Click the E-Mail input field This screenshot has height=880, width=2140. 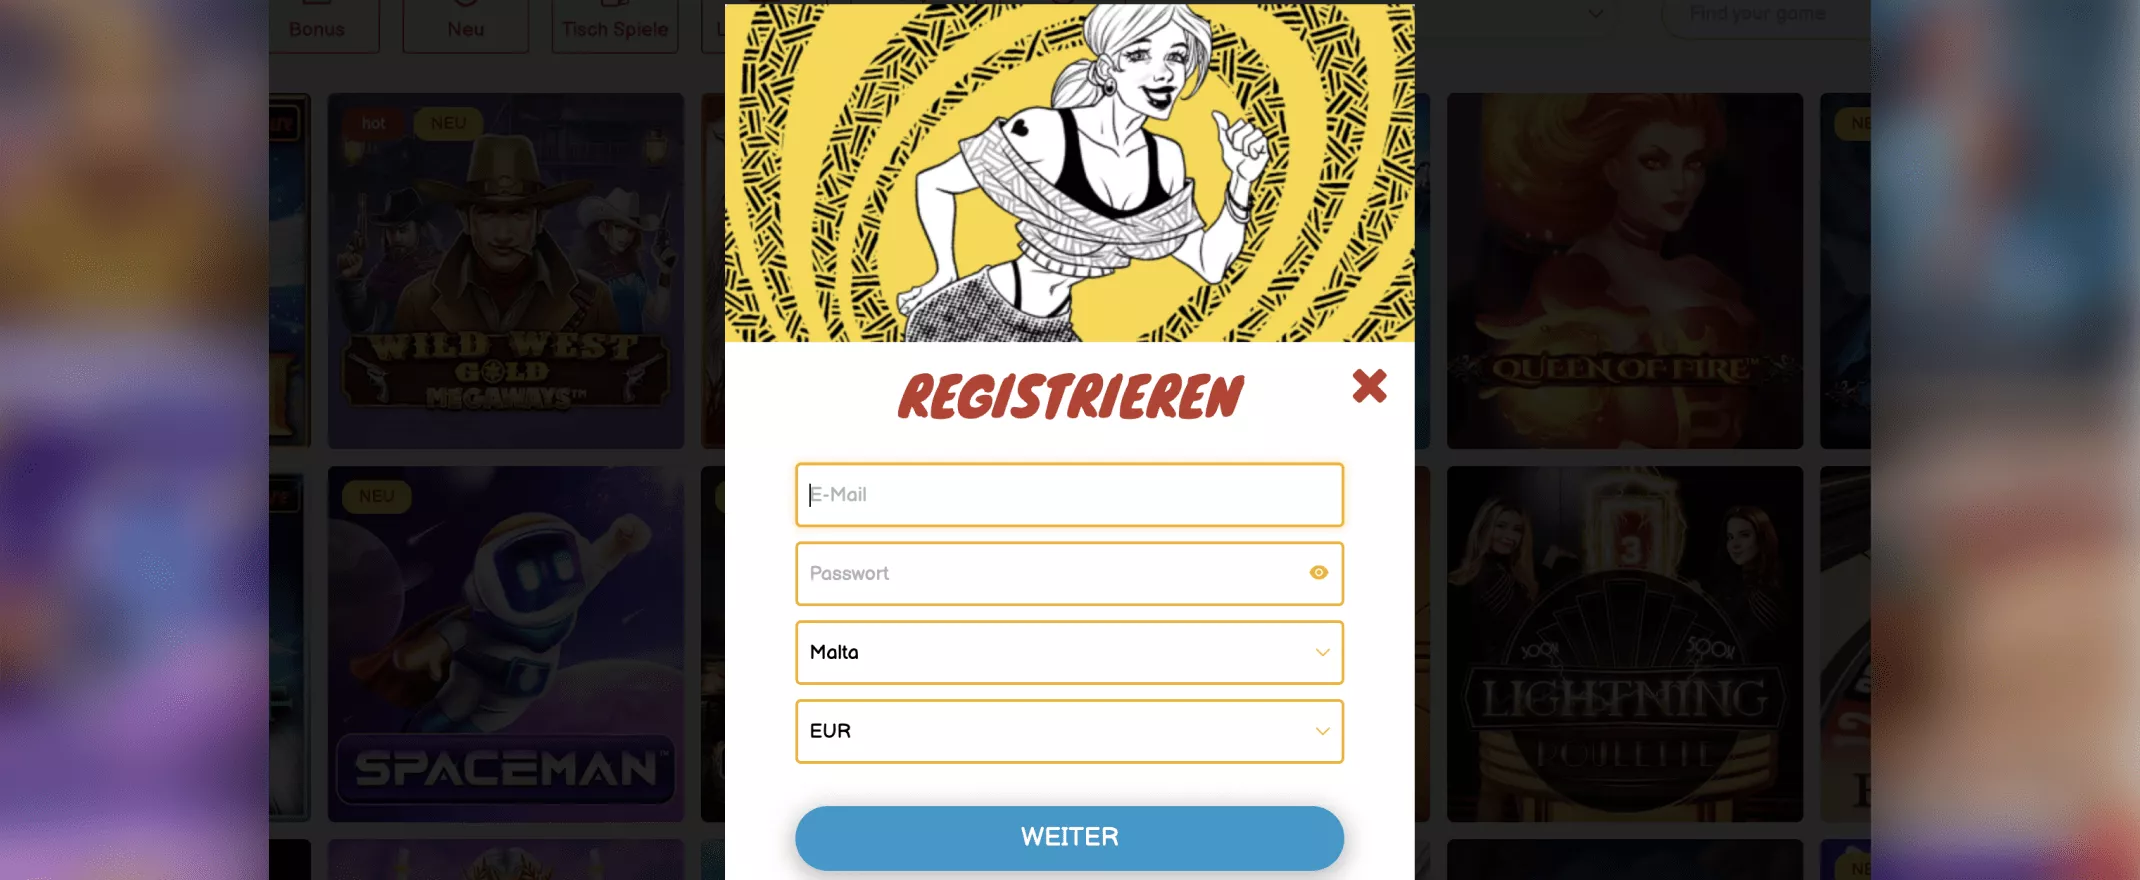click(x=1069, y=494)
